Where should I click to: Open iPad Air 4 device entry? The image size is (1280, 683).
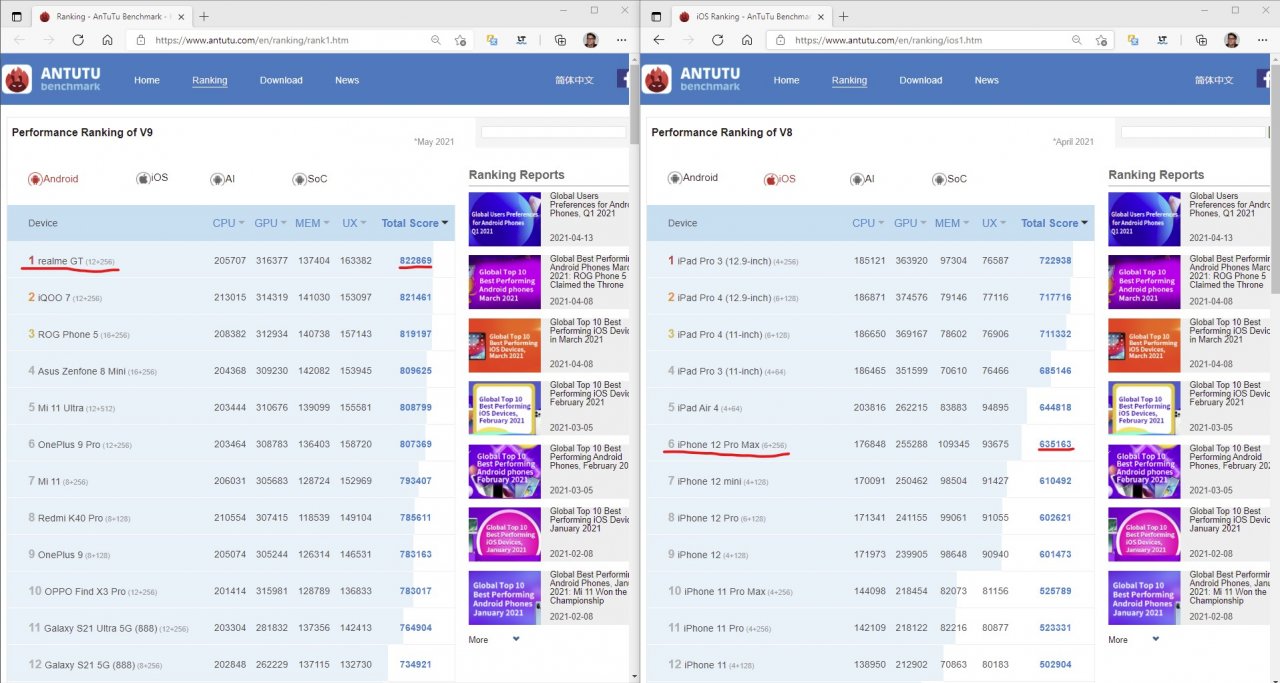[x=705, y=408]
